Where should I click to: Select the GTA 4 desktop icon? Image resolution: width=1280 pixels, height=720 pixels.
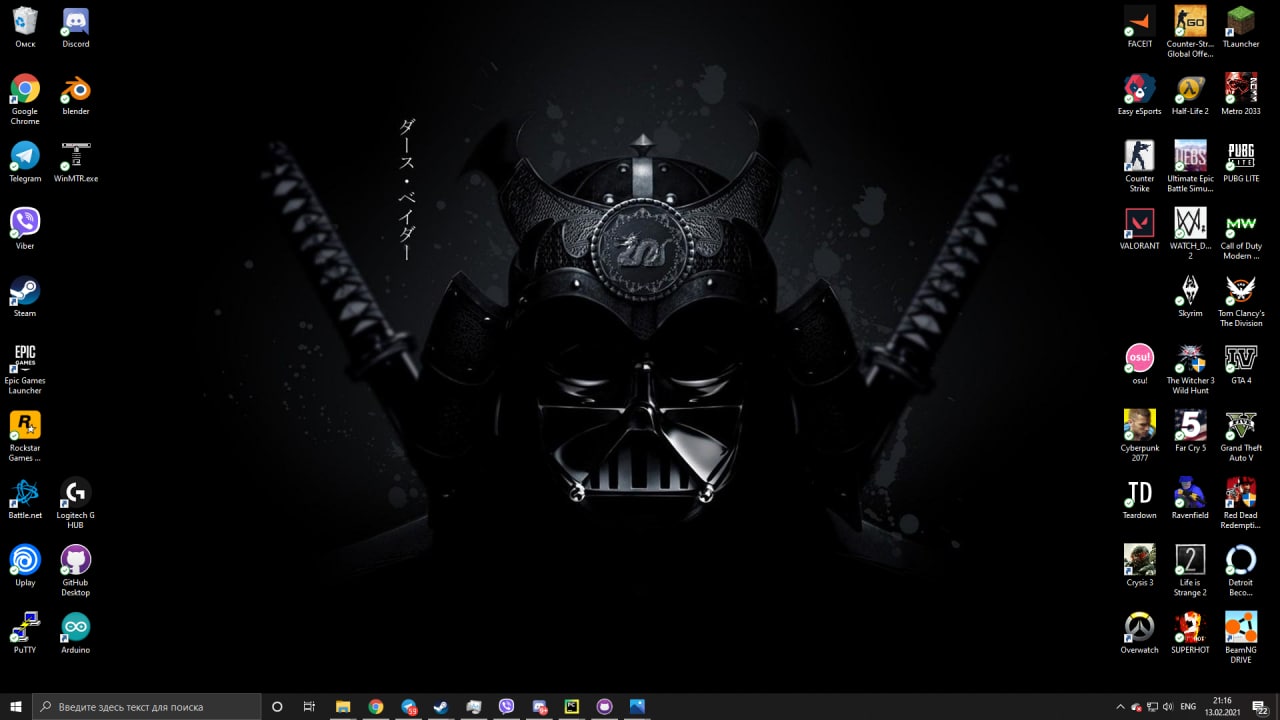point(1241,363)
